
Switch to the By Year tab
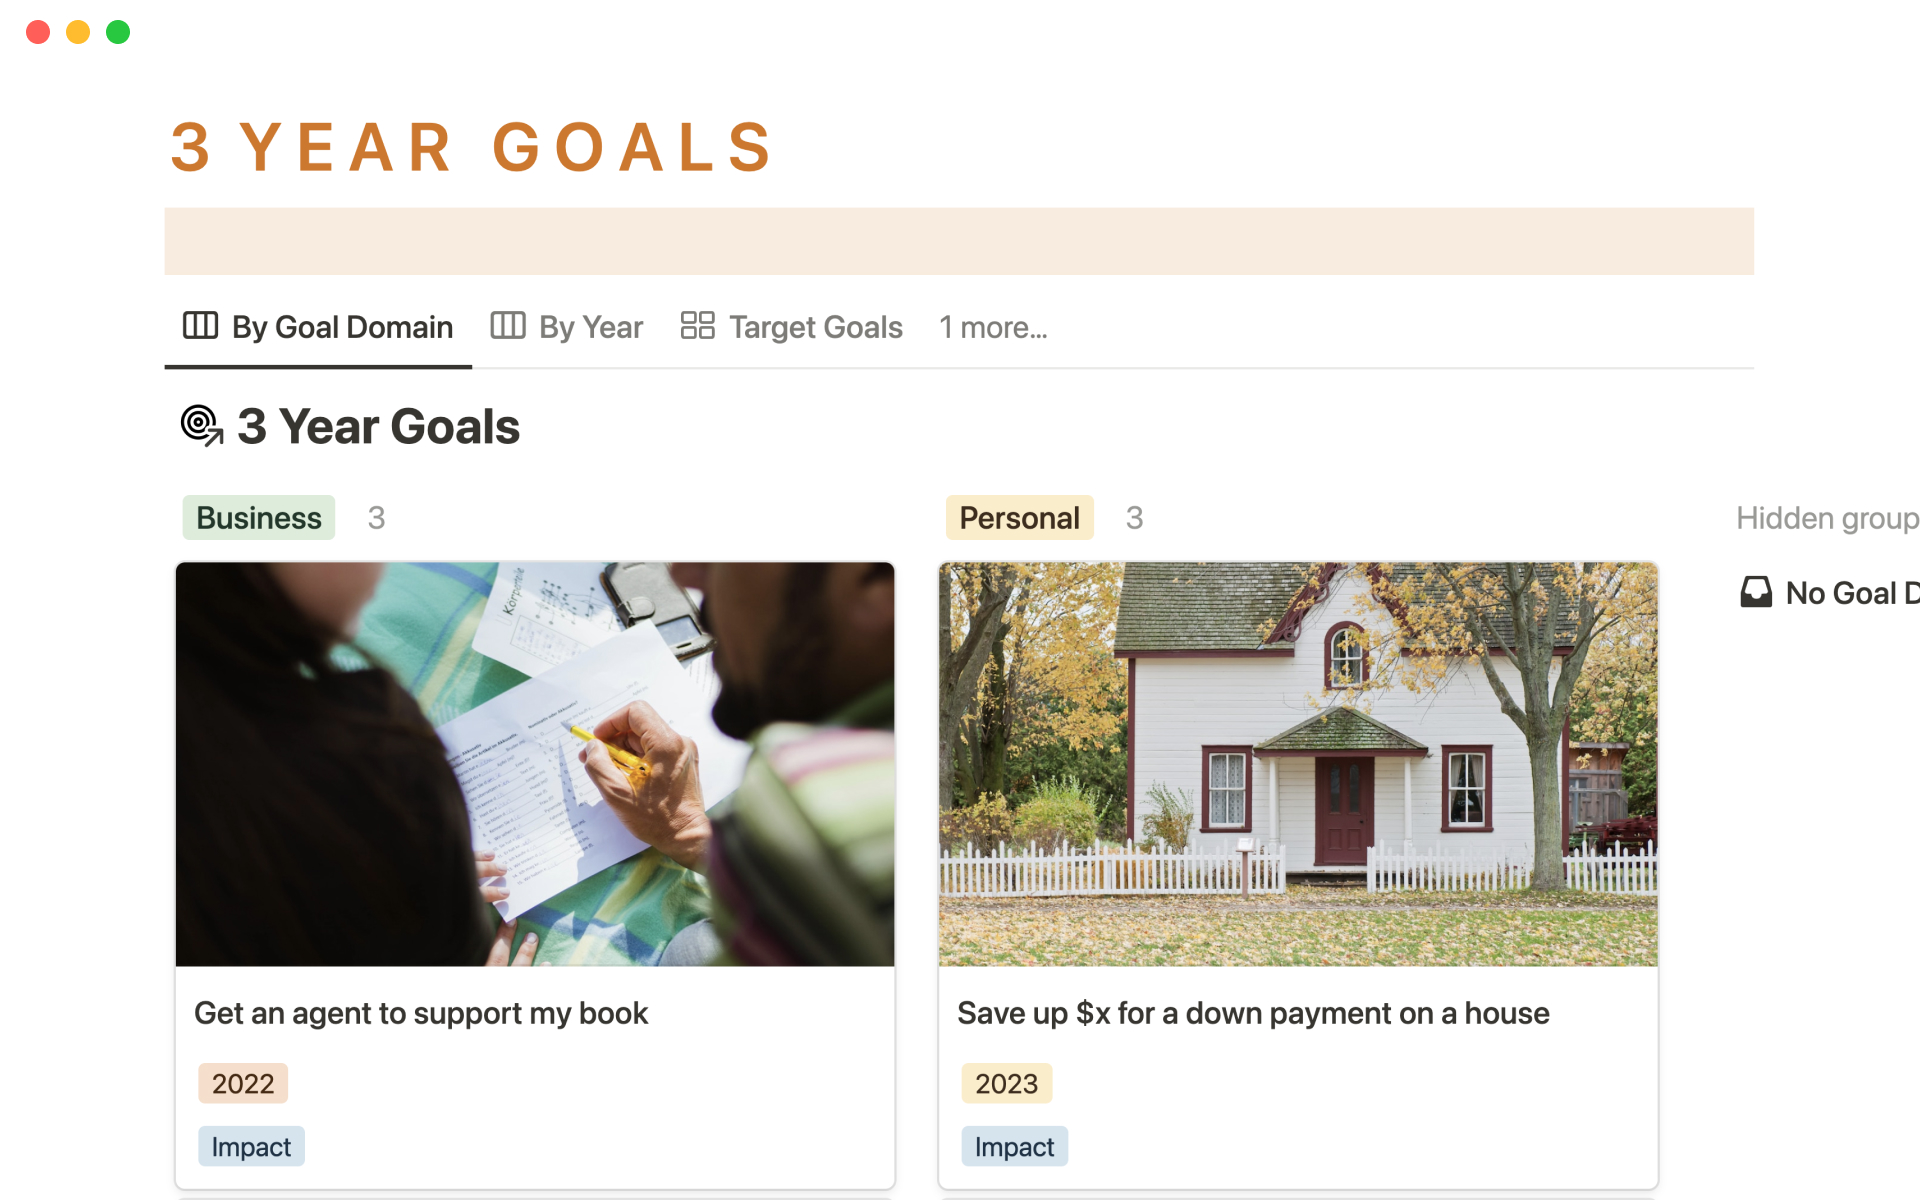pos(590,327)
